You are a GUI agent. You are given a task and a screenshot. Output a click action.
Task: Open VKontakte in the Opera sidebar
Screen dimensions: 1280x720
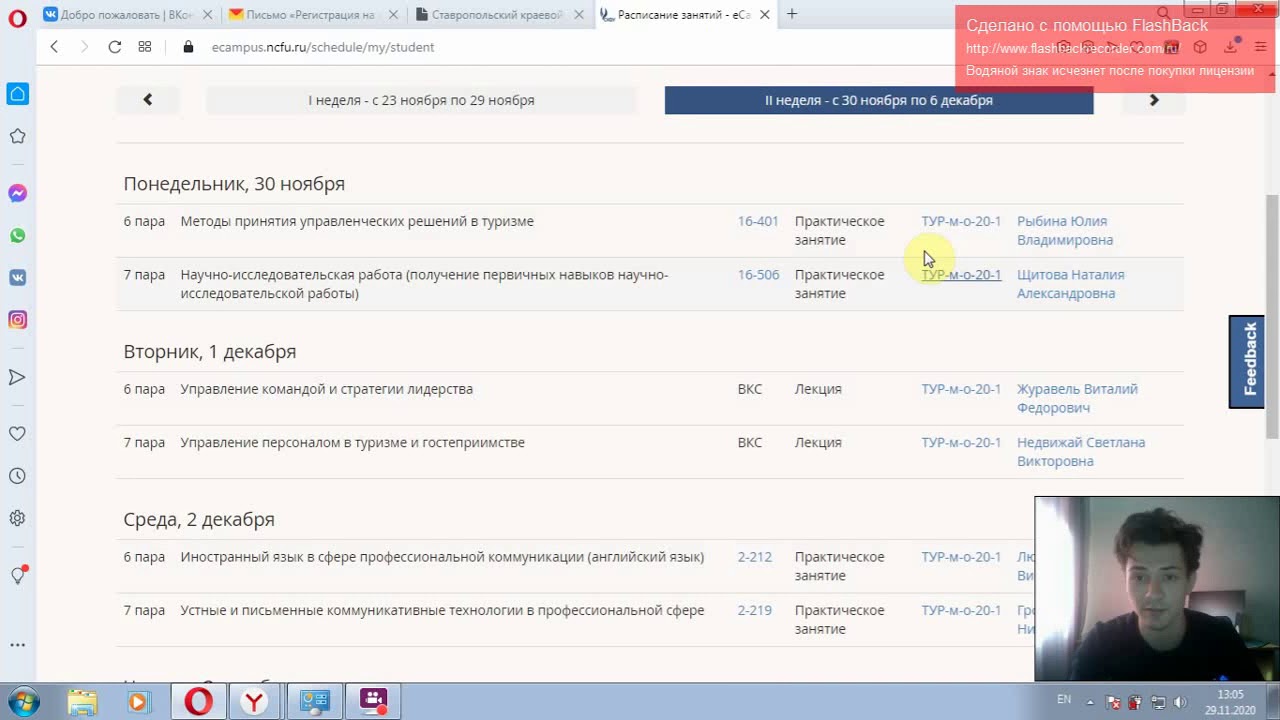18,278
